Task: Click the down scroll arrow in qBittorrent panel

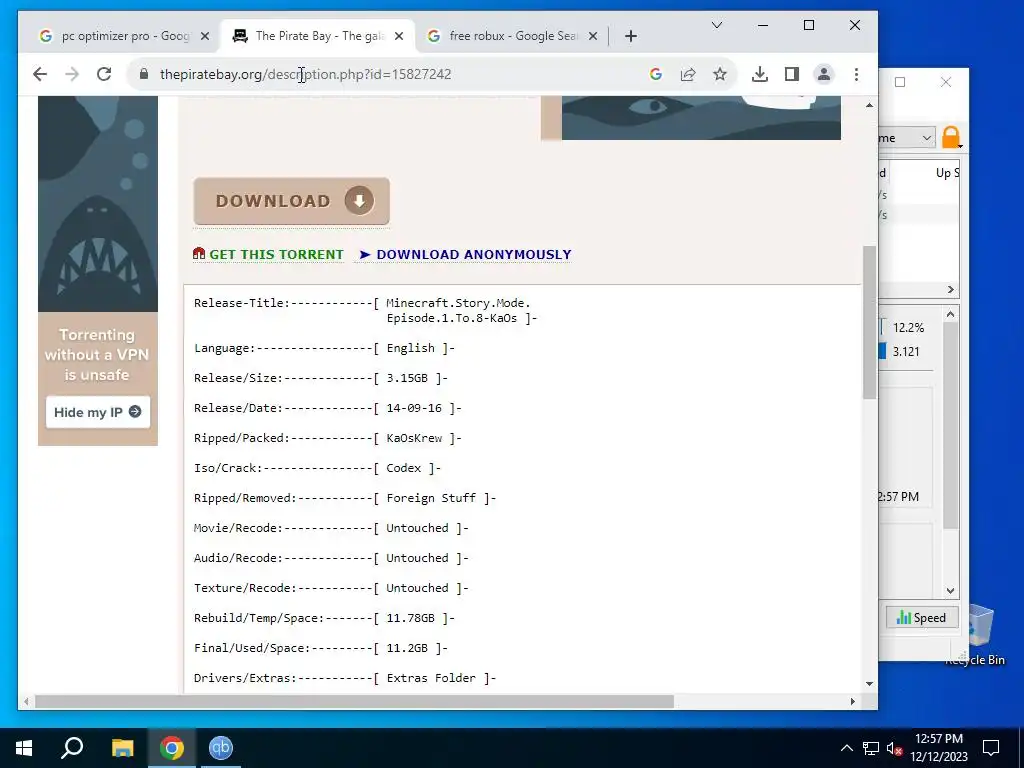Action: 950,590
